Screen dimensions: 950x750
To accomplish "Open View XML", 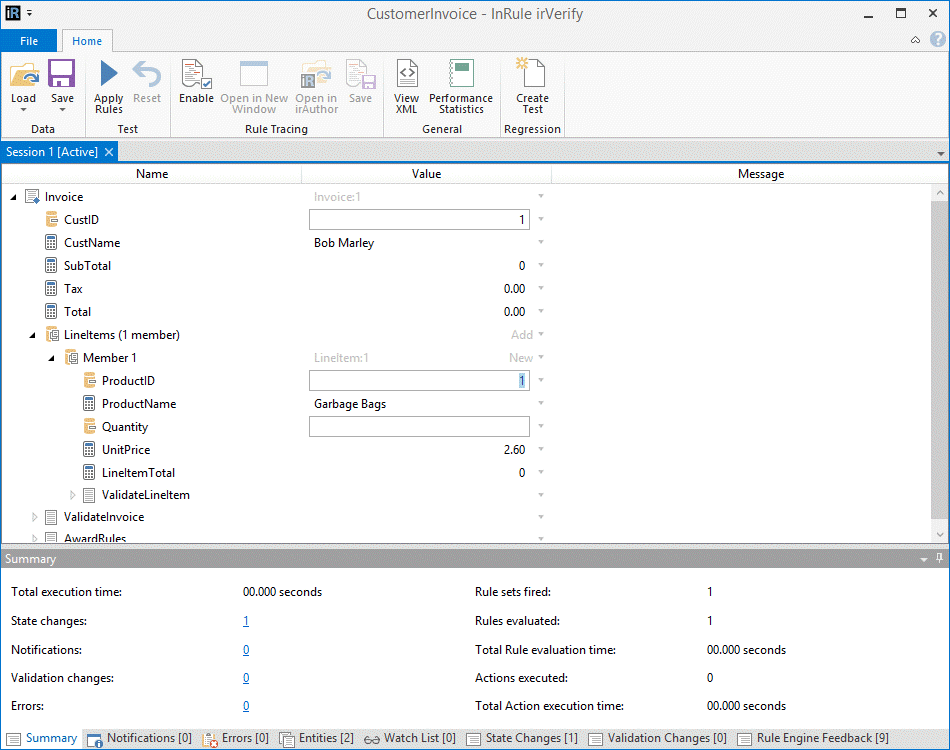I will (x=406, y=75).
